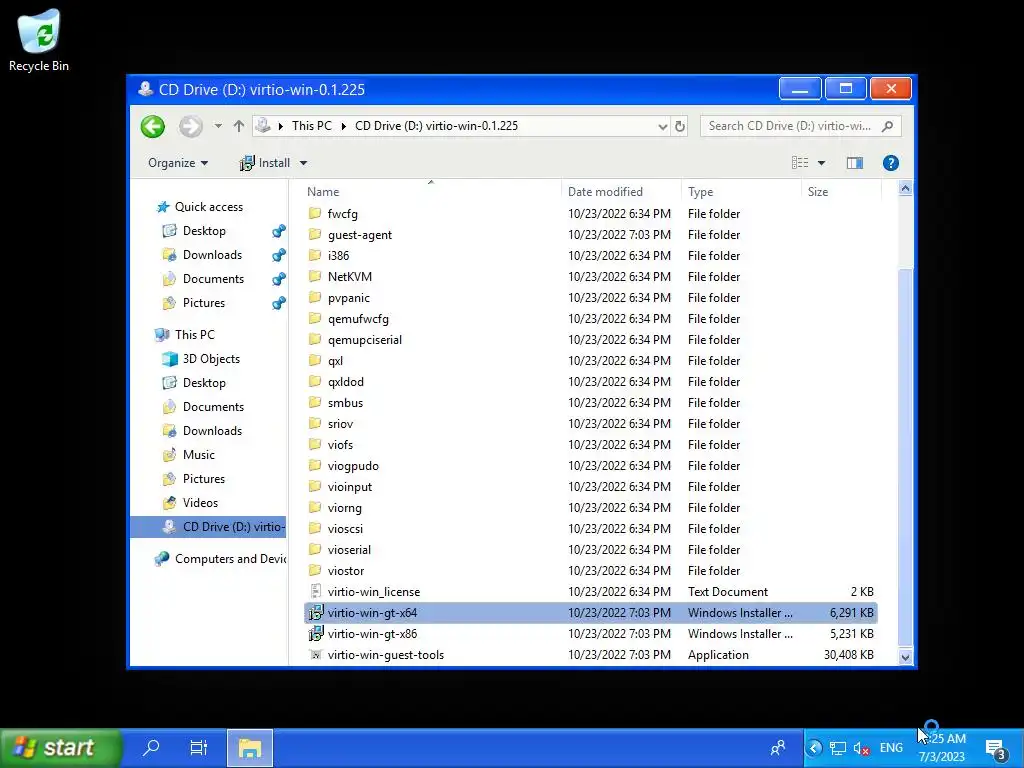Open notification center with 3 notifications

click(x=997, y=749)
